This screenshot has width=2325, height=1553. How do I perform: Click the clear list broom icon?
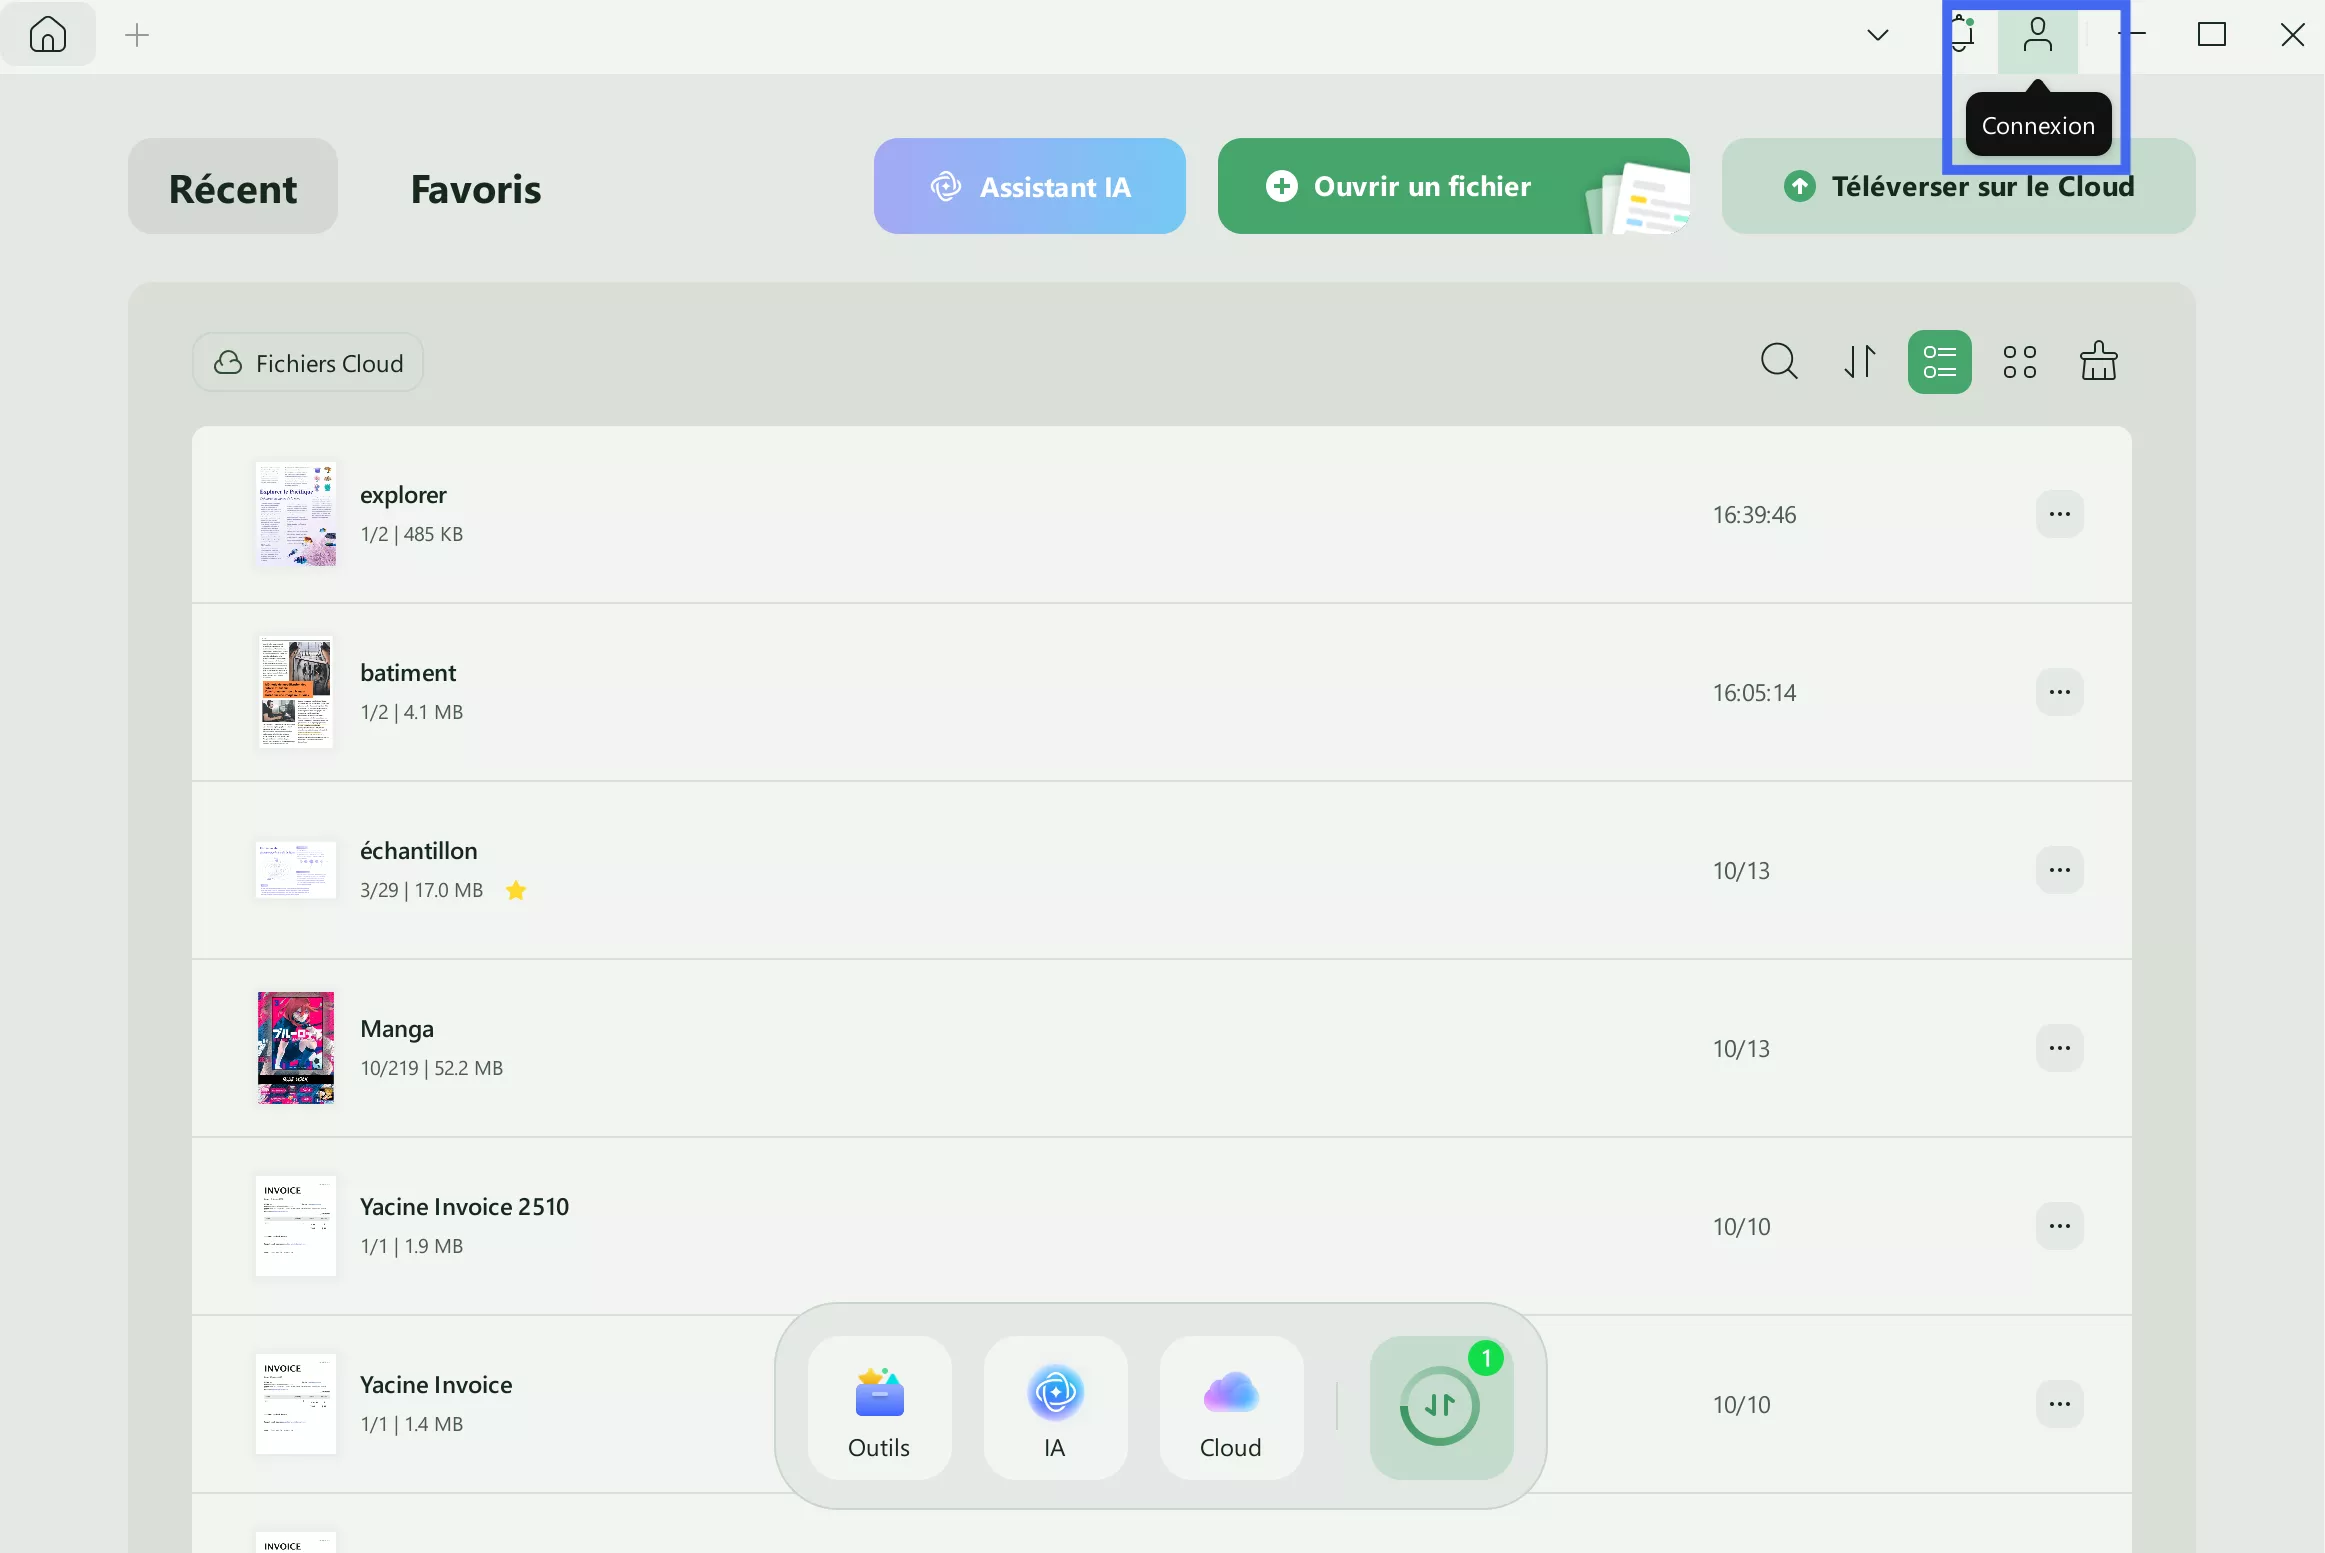2098,362
